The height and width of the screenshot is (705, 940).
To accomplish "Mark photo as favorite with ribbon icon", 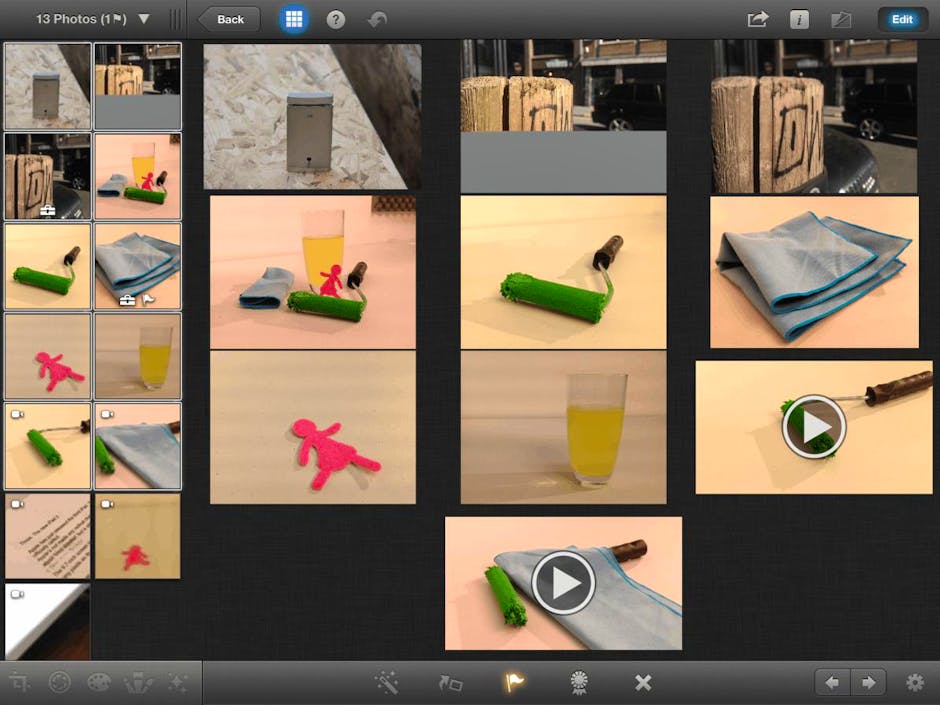I will tap(579, 683).
